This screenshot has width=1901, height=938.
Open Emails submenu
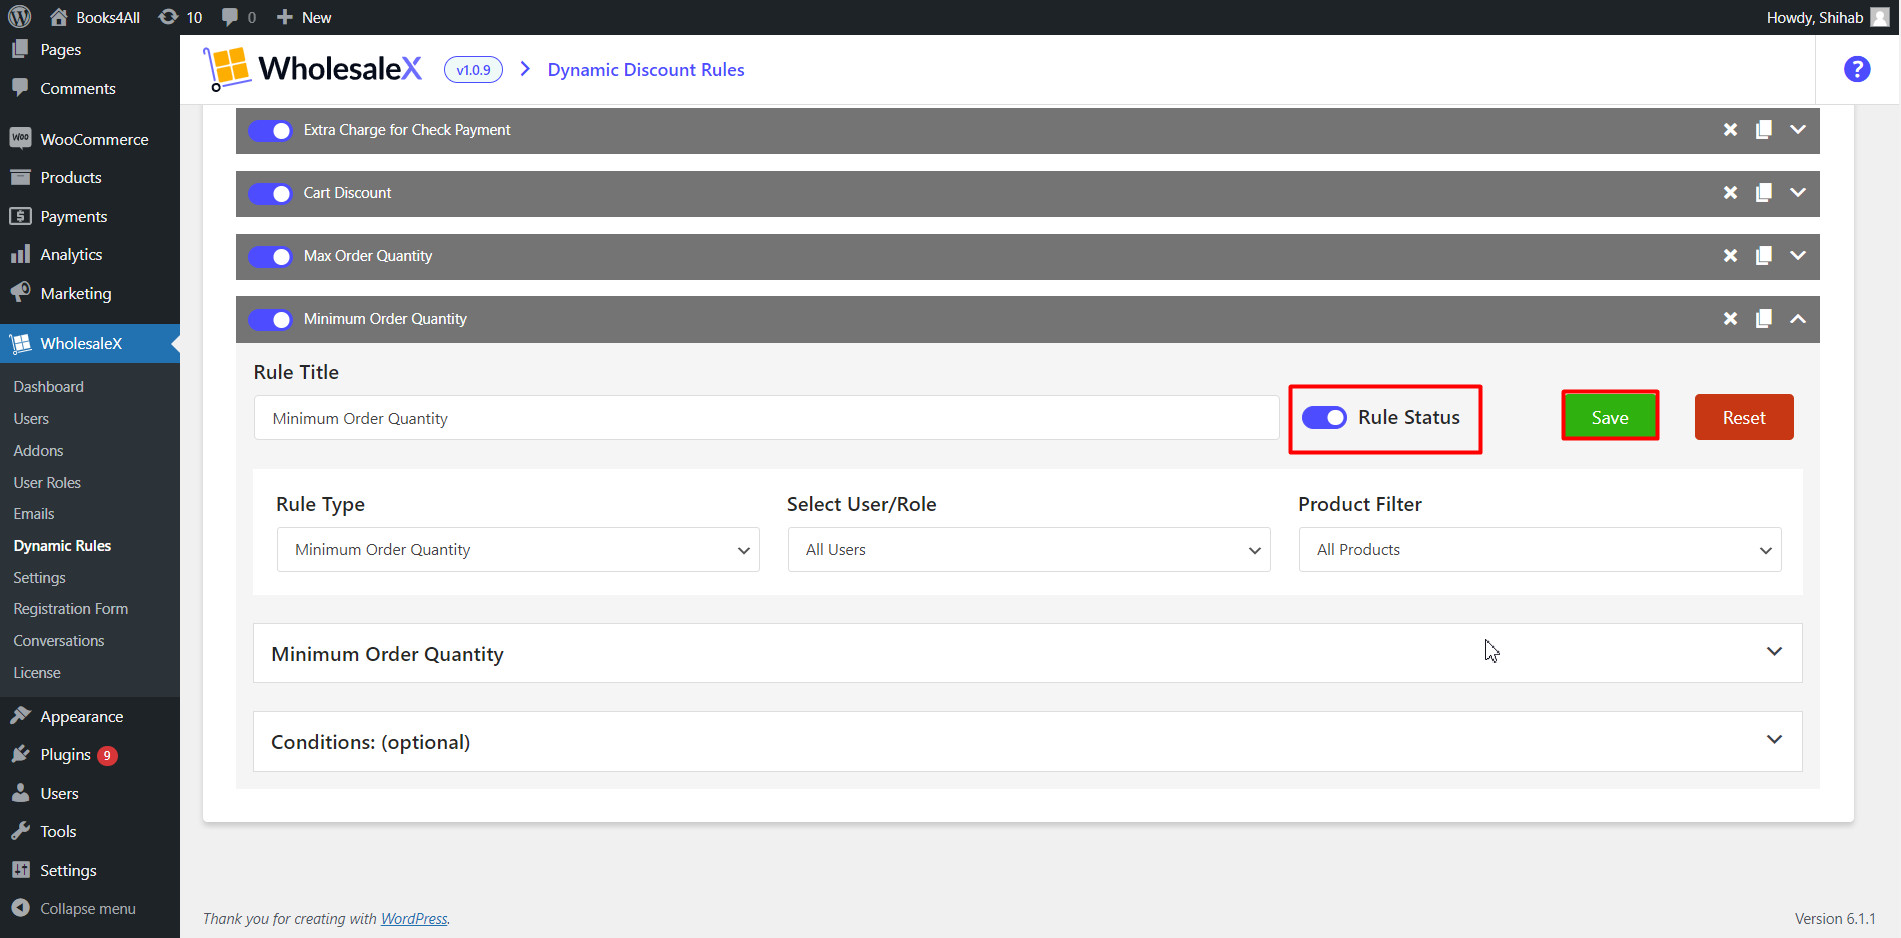click(x=34, y=514)
